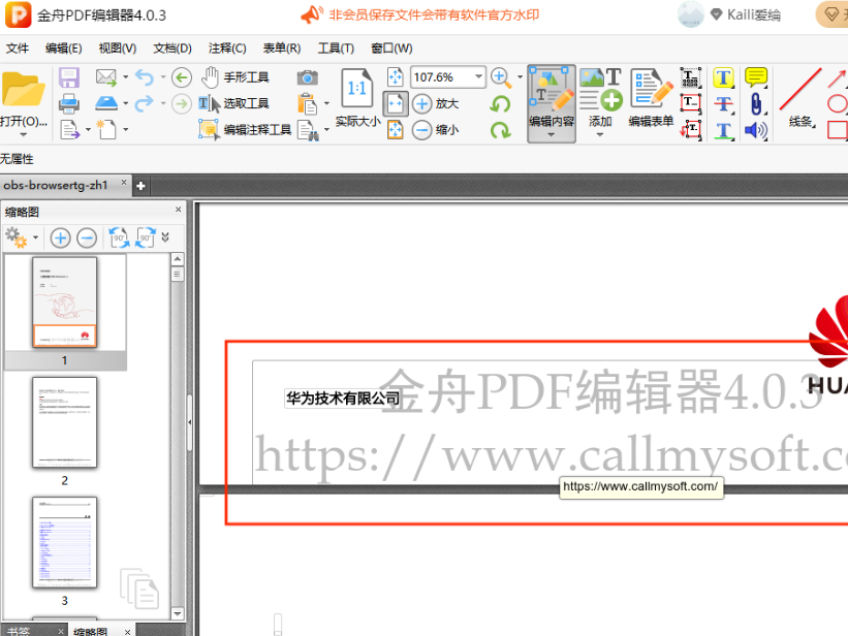Select the 编辑注释工具 tool
The height and width of the screenshot is (636, 848).
click(x=245, y=129)
